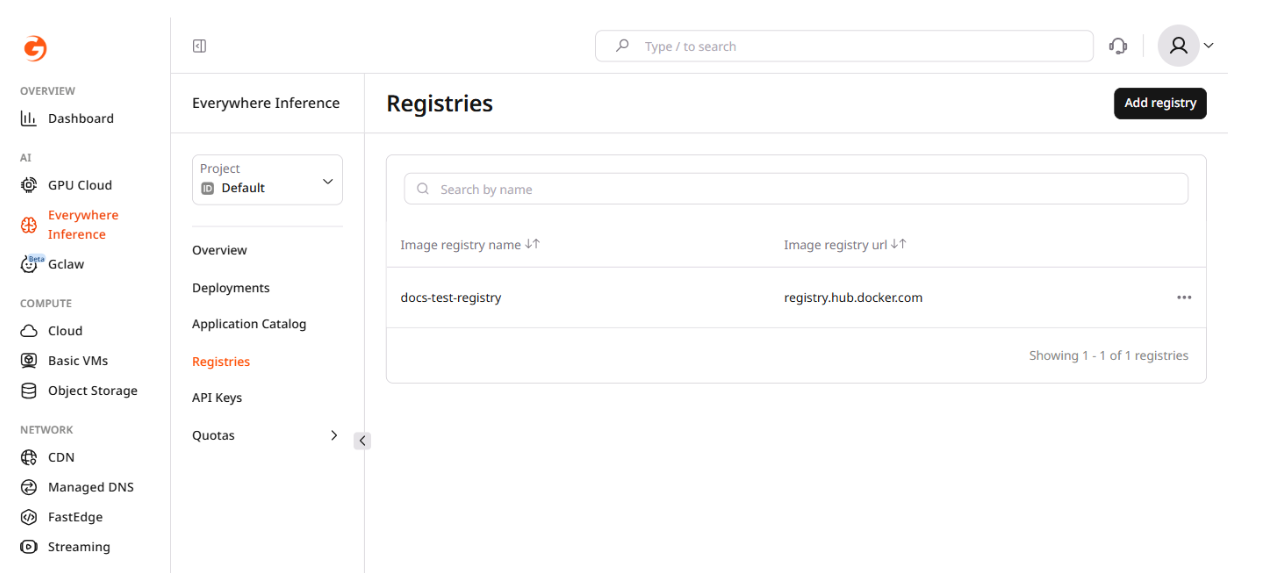Image resolution: width=1263 pixels, height=573 pixels.
Task: Go to Object Storage
Action: click(x=93, y=391)
